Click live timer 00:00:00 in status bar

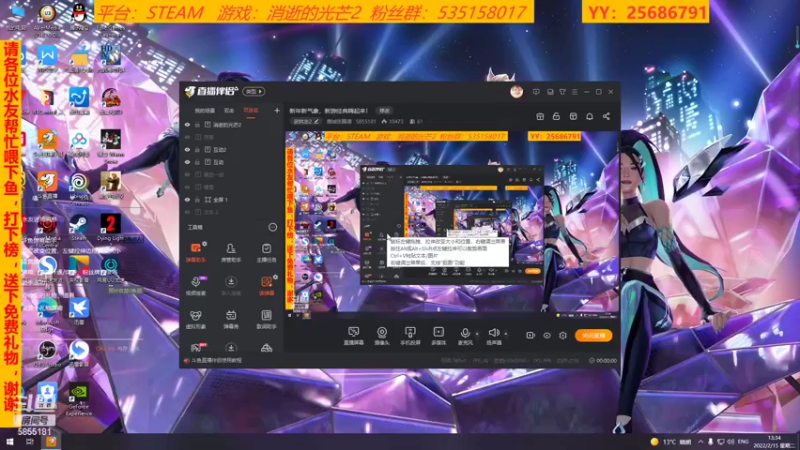pos(603,360)
